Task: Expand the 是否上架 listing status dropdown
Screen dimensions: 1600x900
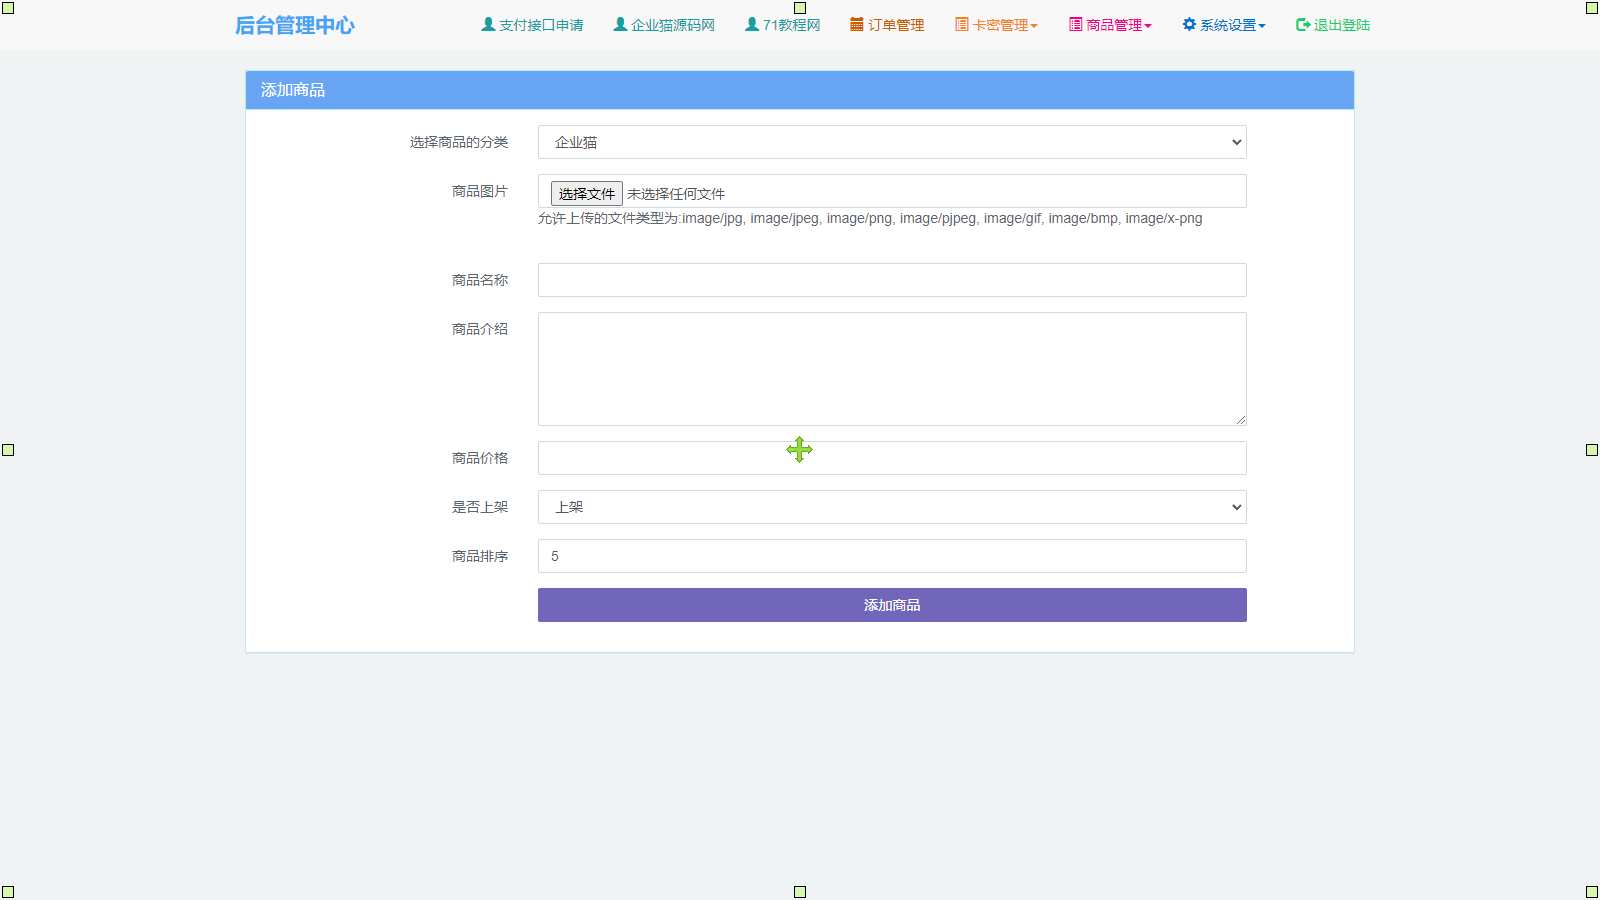Action: [892, 507]
